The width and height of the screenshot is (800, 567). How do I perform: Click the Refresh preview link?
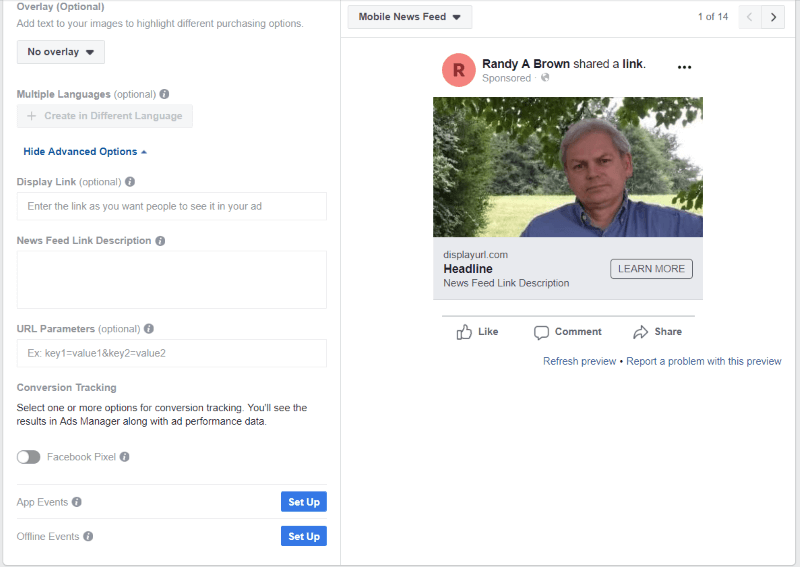[580, 361]
